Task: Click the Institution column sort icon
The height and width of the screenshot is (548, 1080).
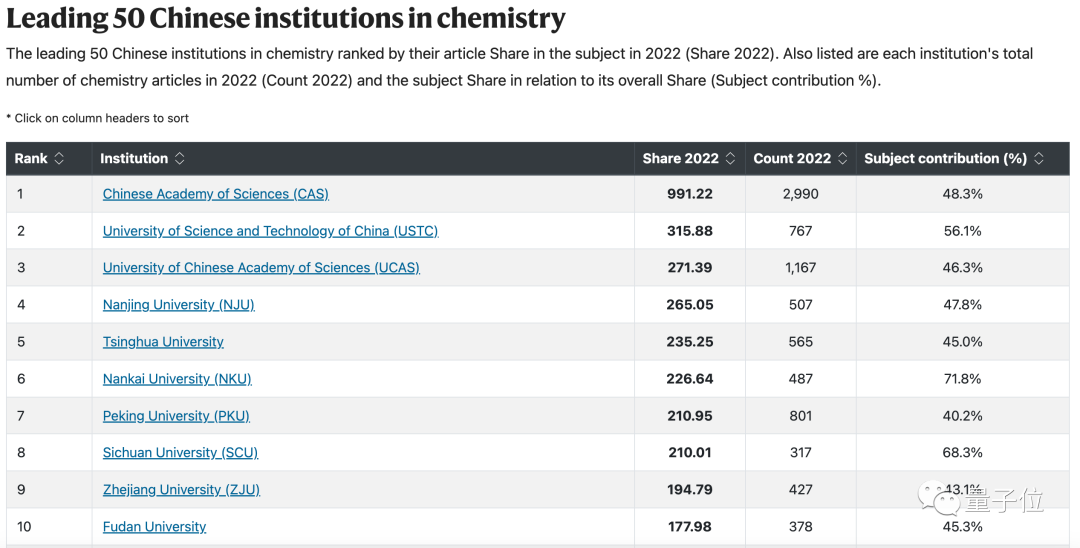Action: 180,159
